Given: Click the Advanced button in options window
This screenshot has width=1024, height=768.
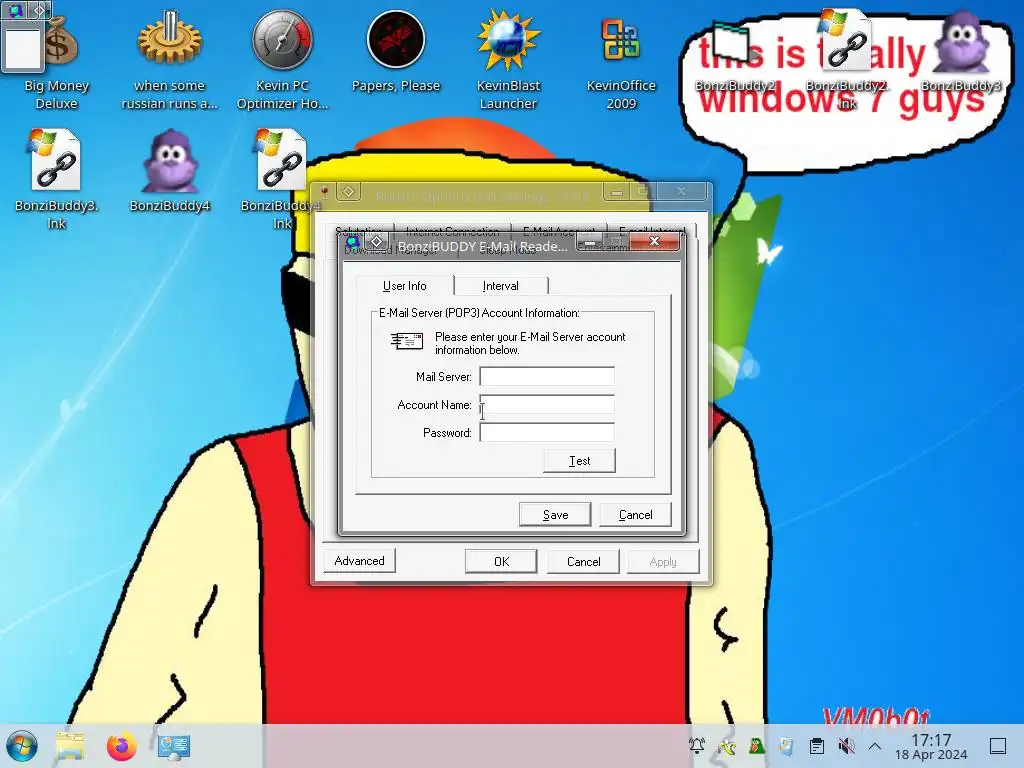Looking at the screenshot, I should point(359,560).
